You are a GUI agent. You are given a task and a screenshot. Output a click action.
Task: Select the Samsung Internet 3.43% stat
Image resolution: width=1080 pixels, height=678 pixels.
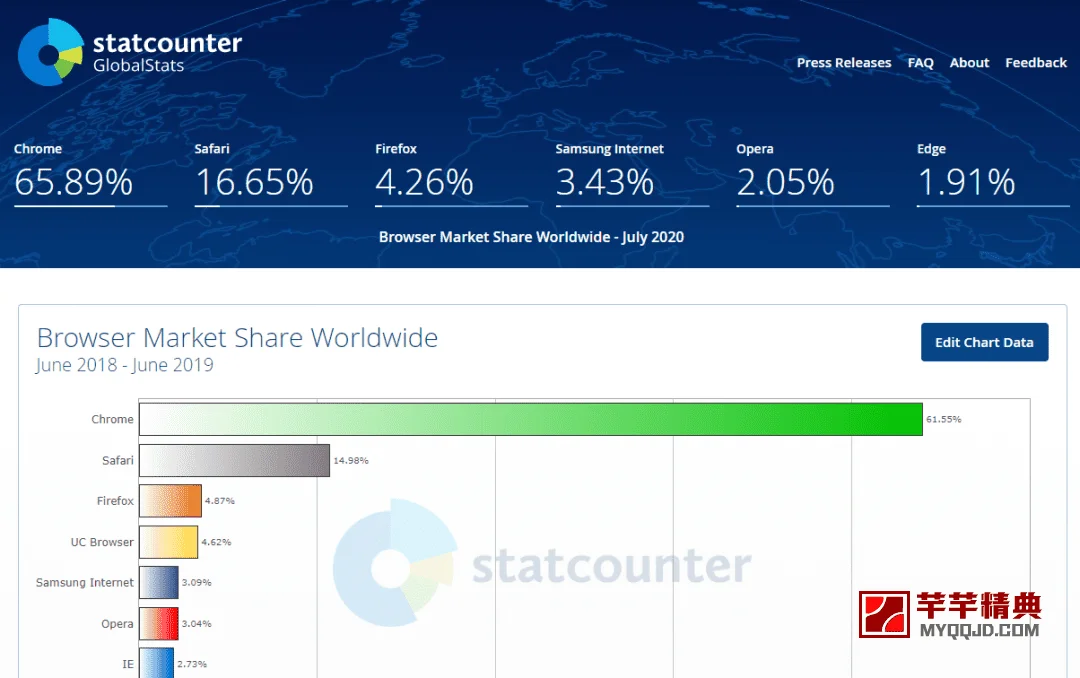pyautogui.click(x=632, y=174)
